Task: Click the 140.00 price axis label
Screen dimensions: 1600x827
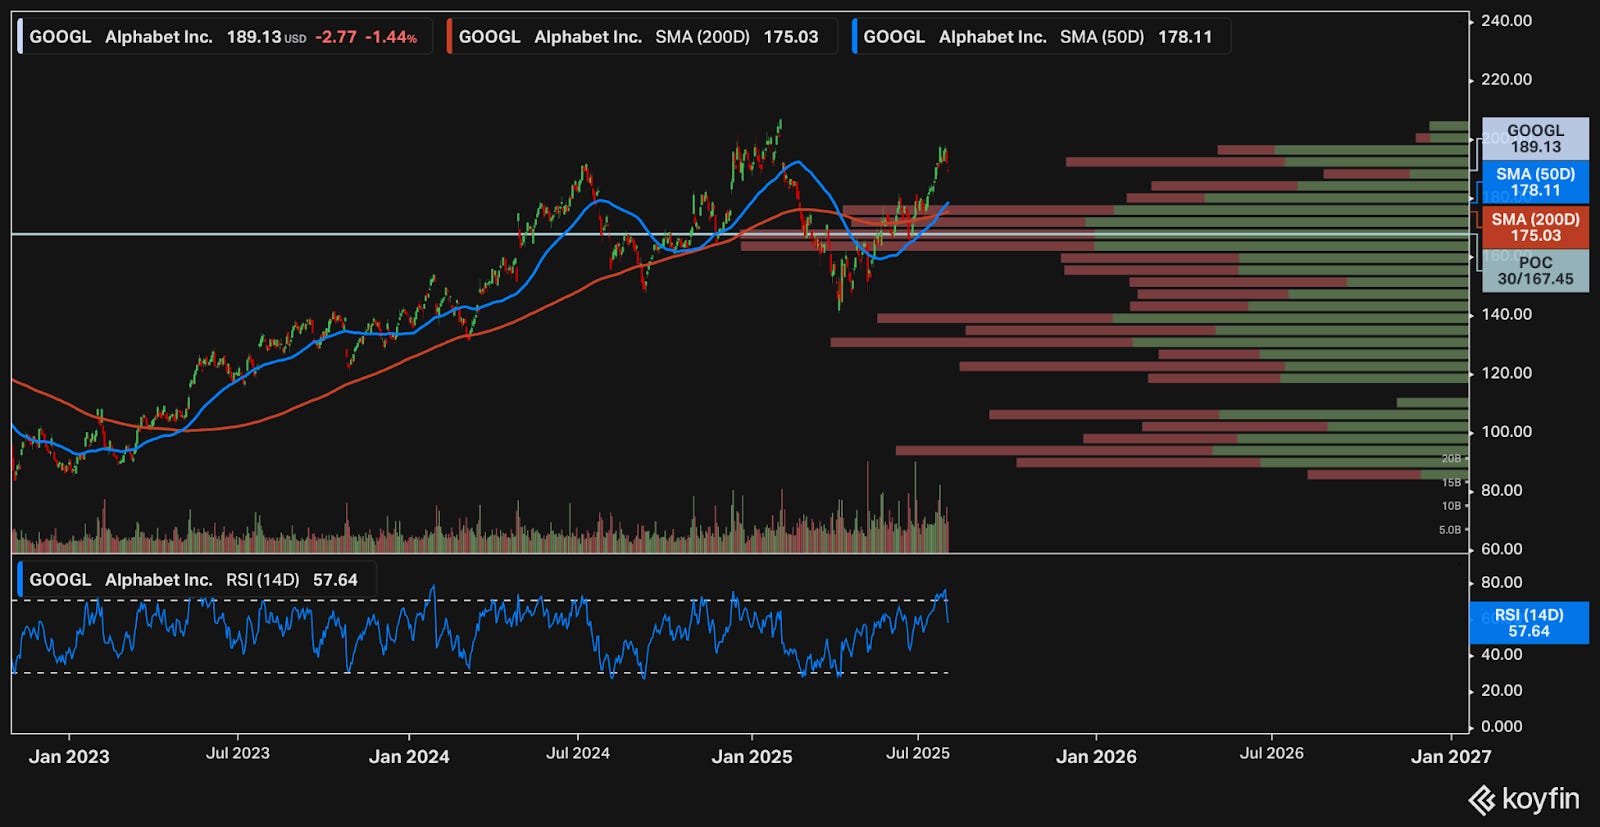Action: [1506, 314]
